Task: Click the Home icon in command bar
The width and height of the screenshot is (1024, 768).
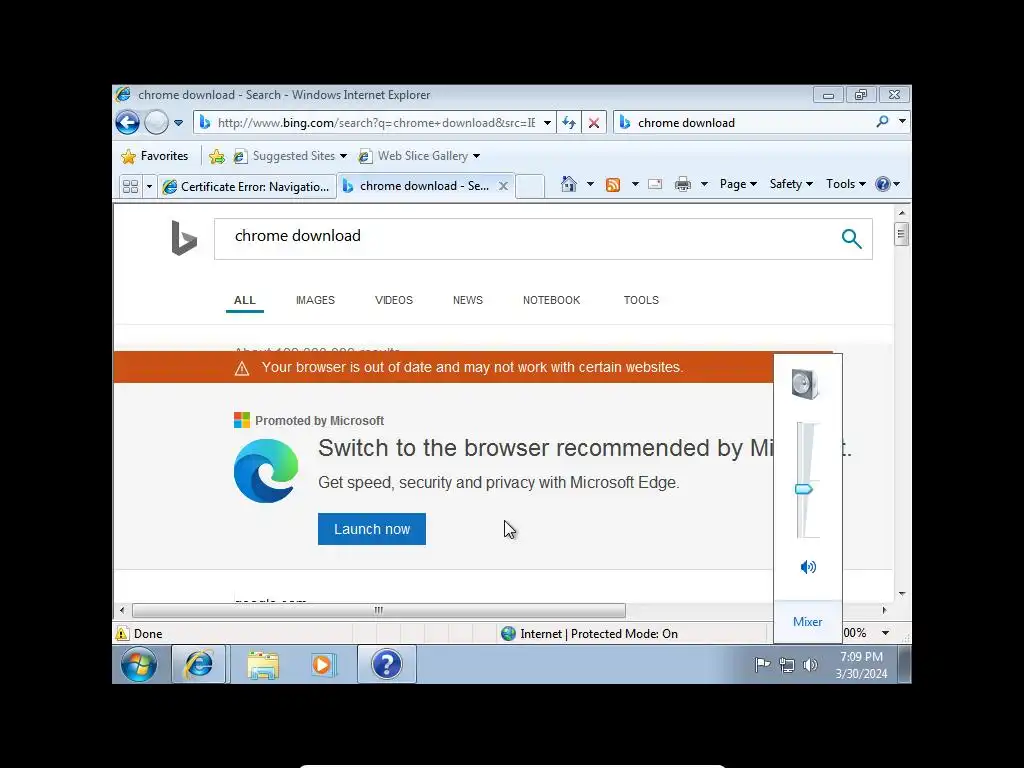Action: 569,184
